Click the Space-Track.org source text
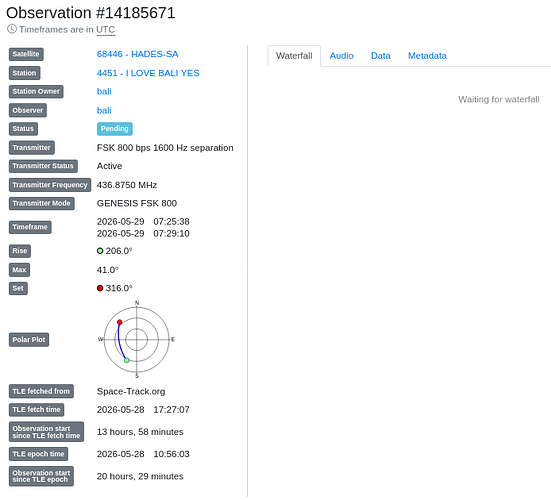 [x=131, y=391]
